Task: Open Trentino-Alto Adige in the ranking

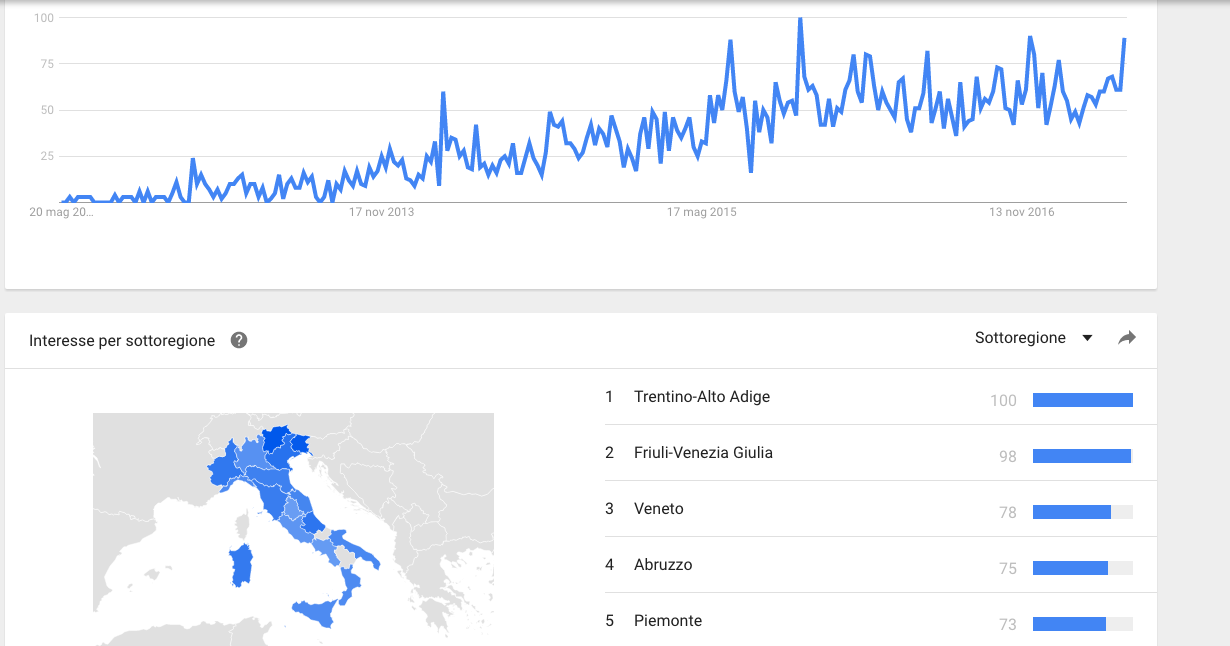Action: [x=702, y=397]
